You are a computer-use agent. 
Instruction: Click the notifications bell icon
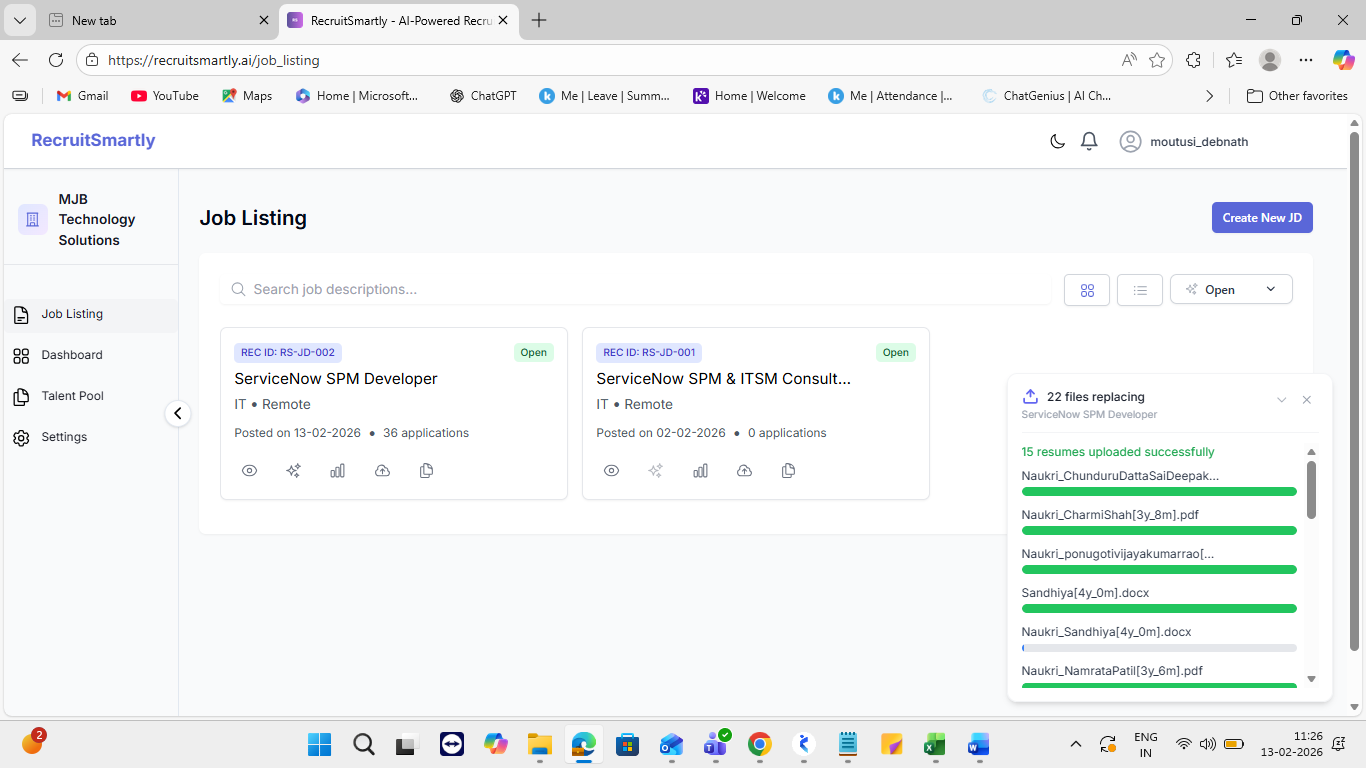click(x=1089, y=142)
